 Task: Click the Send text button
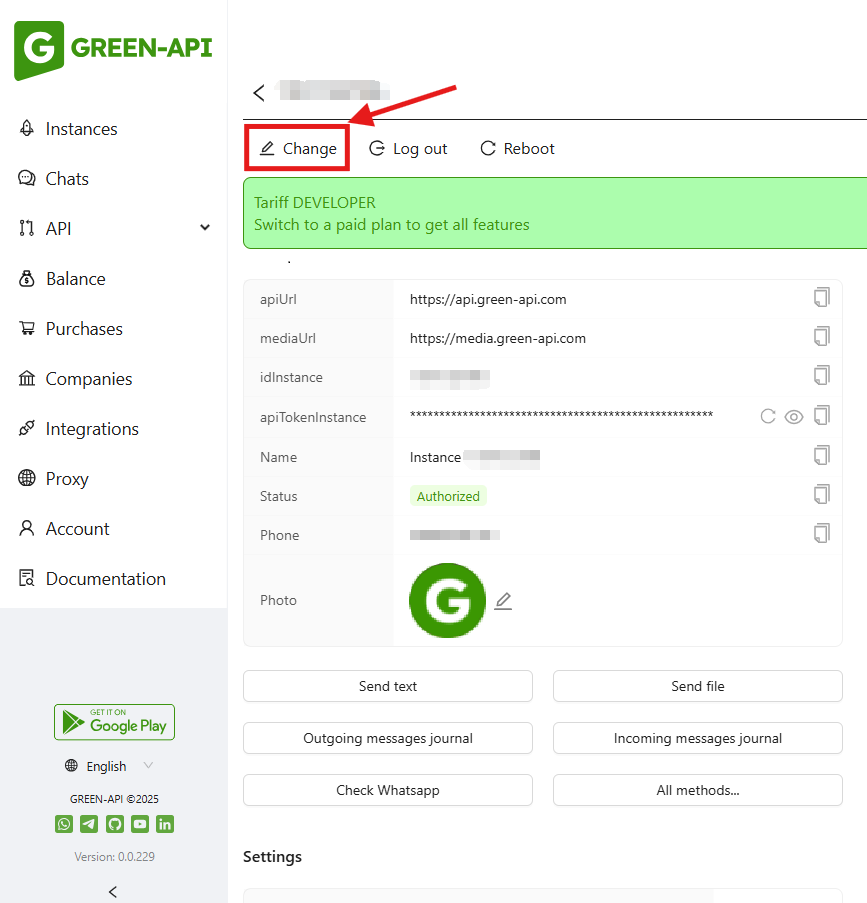pos(388,686)
